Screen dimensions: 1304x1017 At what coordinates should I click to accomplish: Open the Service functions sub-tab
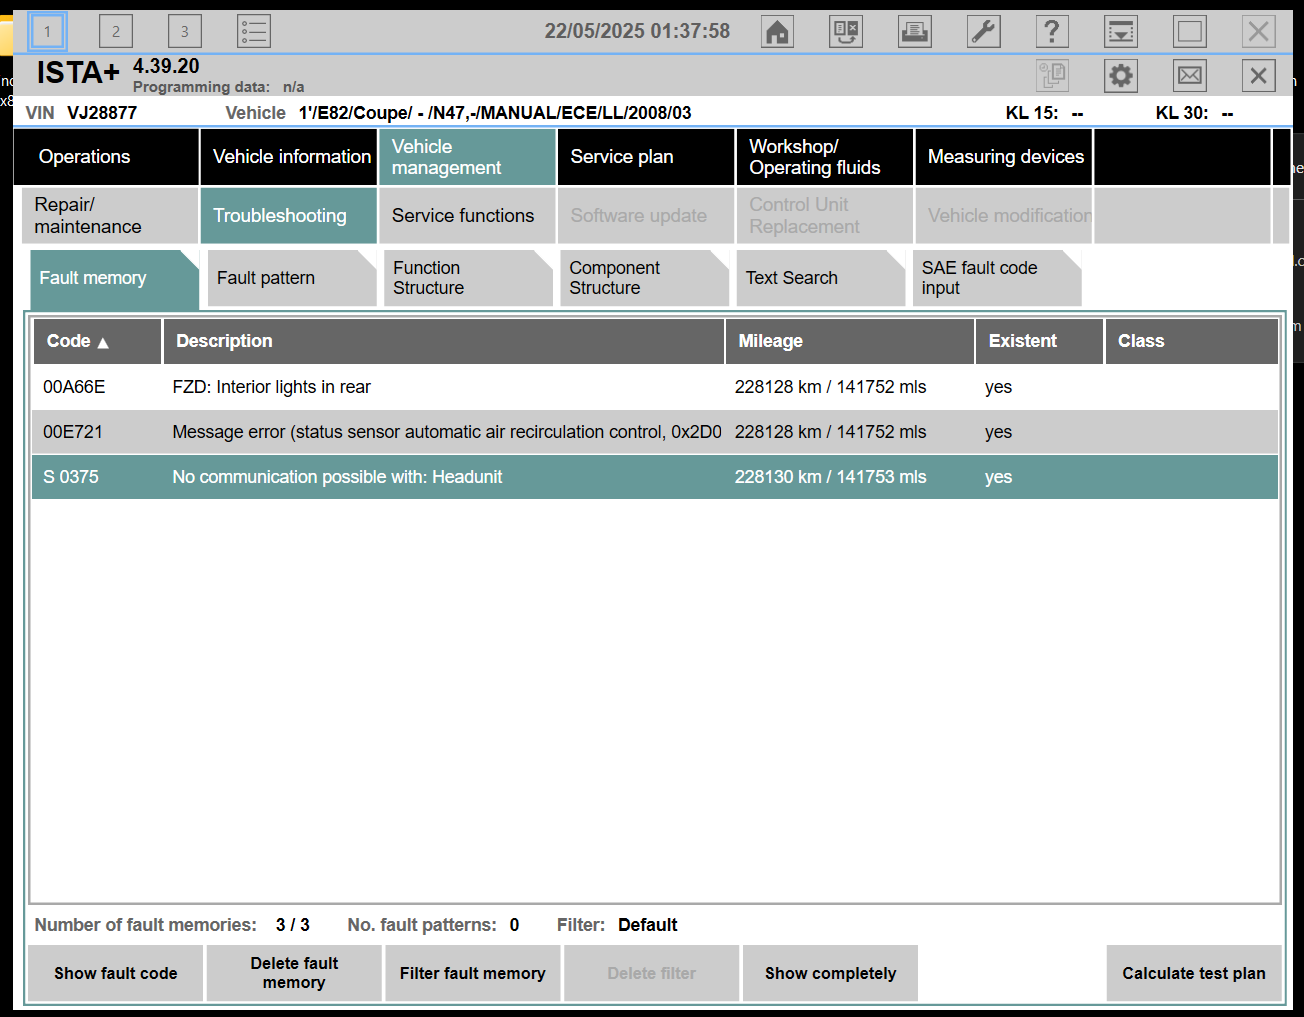pos(467,216)
